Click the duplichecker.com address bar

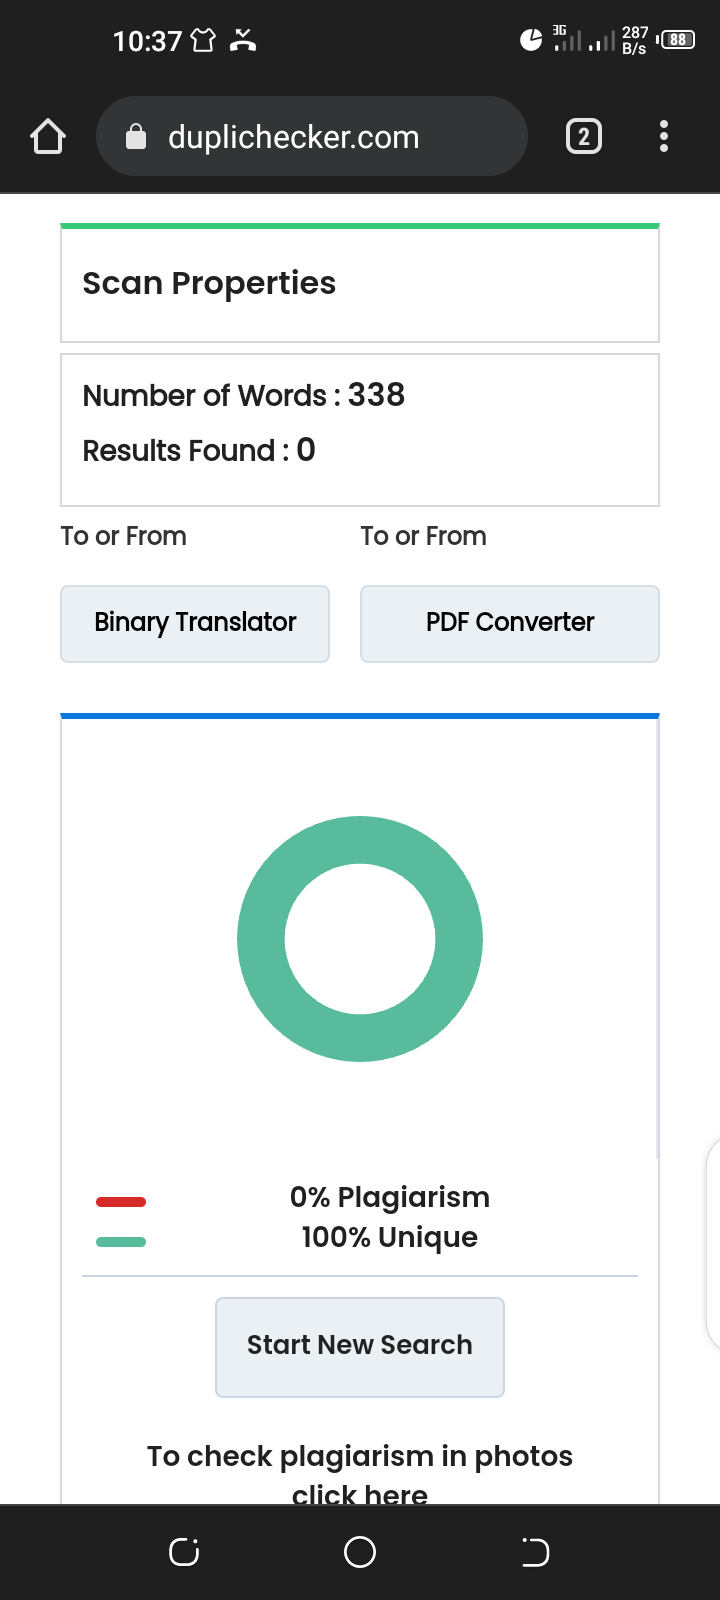(x=310, y=136)
